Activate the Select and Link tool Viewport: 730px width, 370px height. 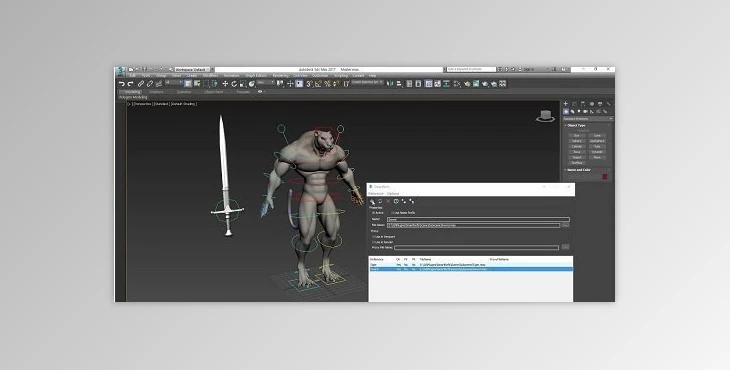tap(141, 84)
